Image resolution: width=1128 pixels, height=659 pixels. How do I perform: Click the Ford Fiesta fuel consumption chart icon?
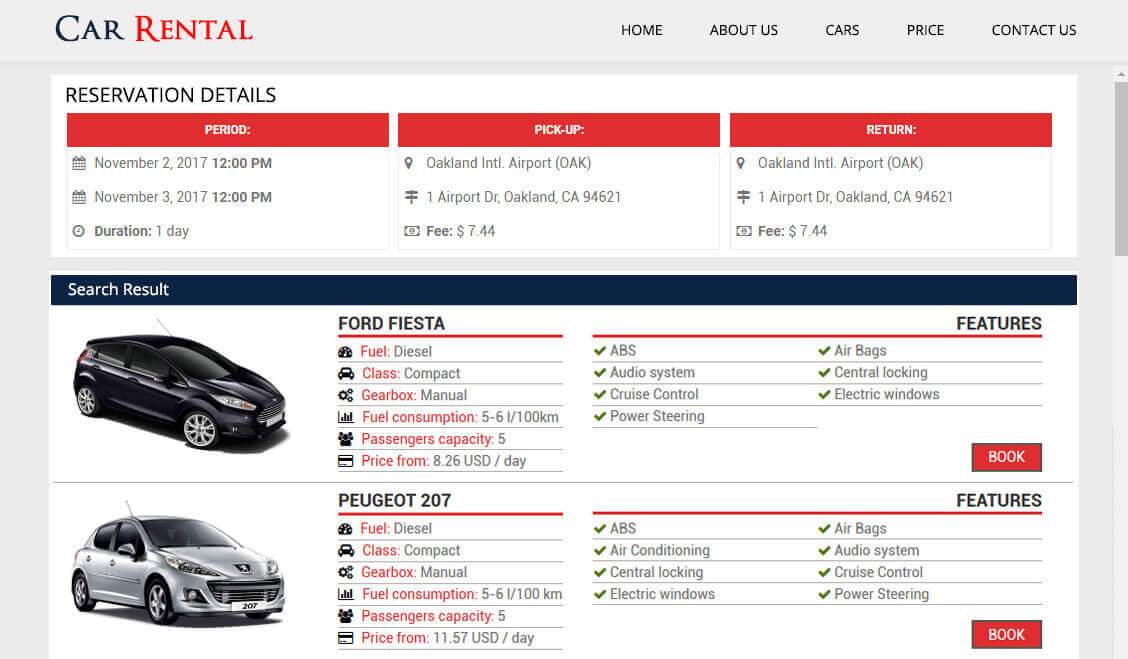pyautogui.click(x=346, y=417)
